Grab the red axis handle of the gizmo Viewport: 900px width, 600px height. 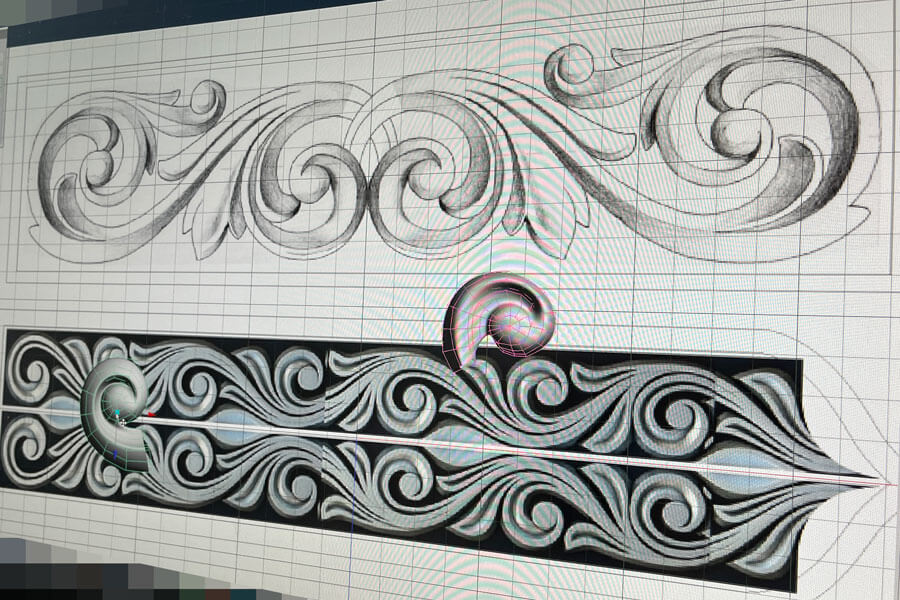click(152, 414)
